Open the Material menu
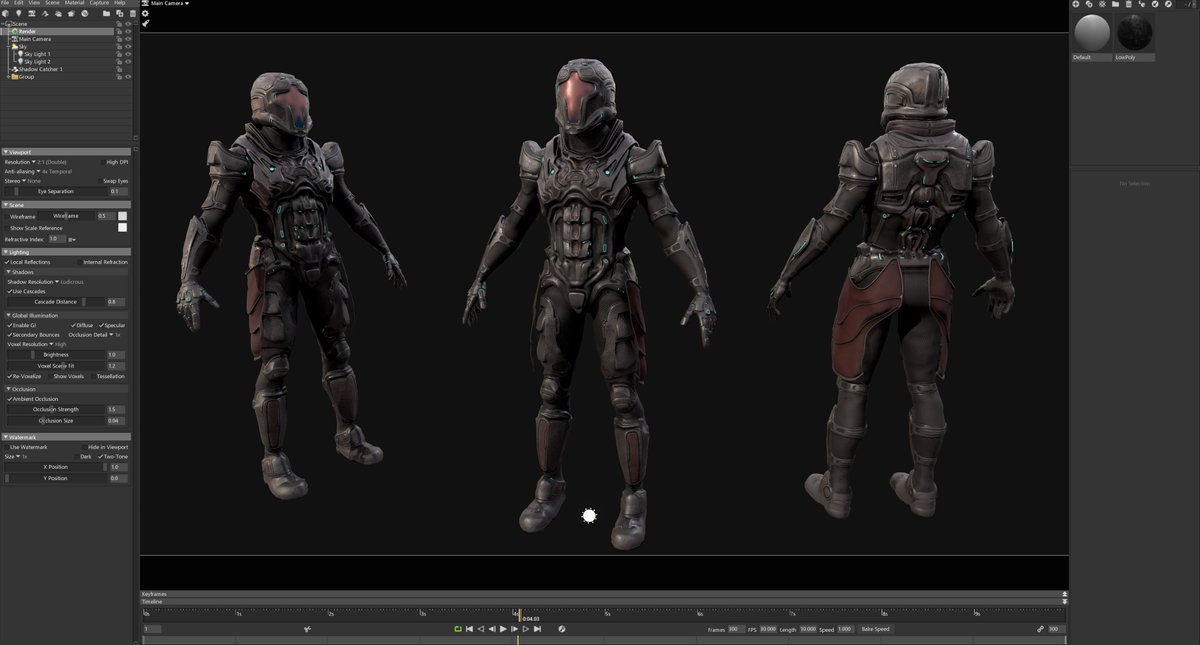 74,3
